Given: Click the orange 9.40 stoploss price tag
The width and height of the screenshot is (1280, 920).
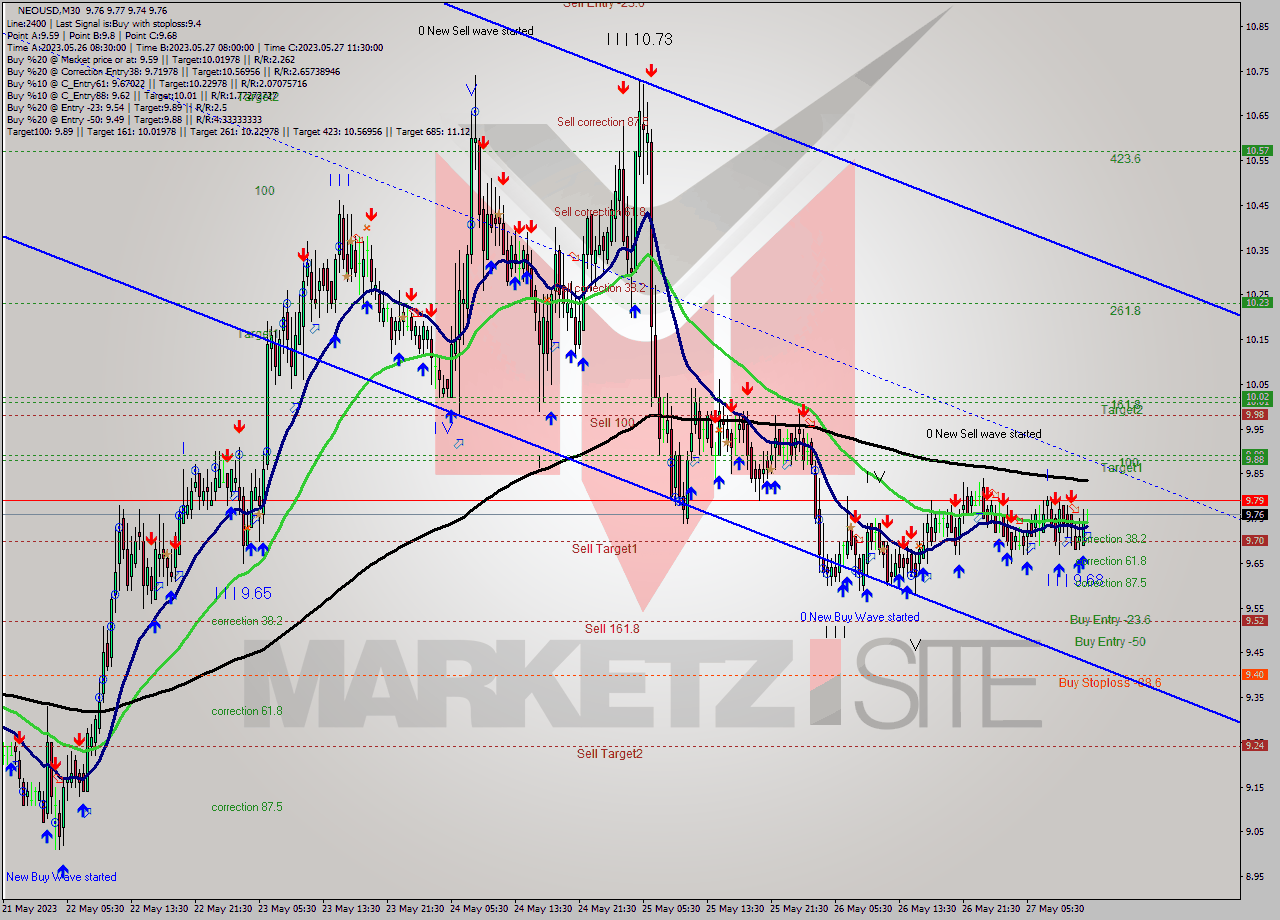Looking at the screenshot, I should pos(1257,674).
